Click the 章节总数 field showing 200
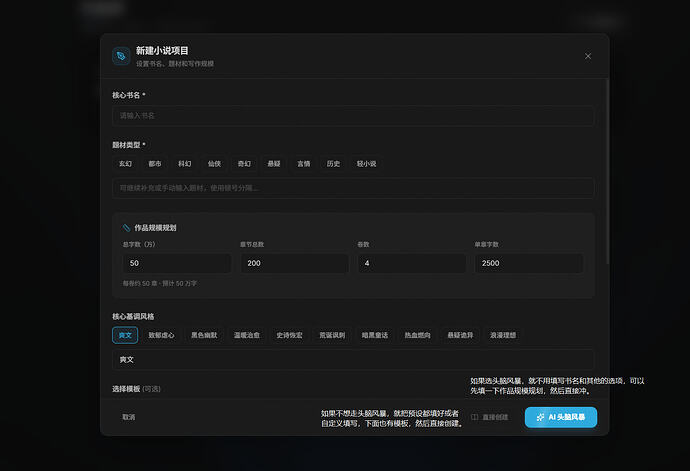This screenshot has width=690, height=471. coord(294,263)
